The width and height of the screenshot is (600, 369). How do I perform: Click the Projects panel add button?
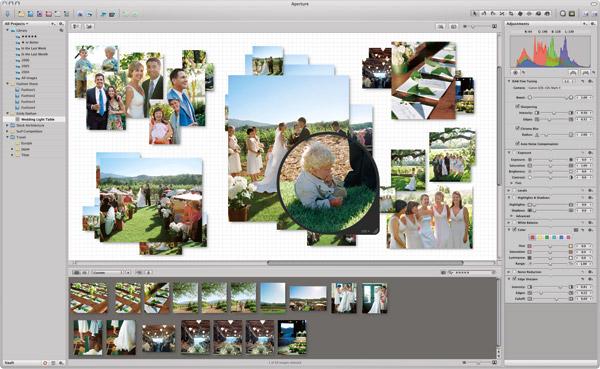point(53,24)
